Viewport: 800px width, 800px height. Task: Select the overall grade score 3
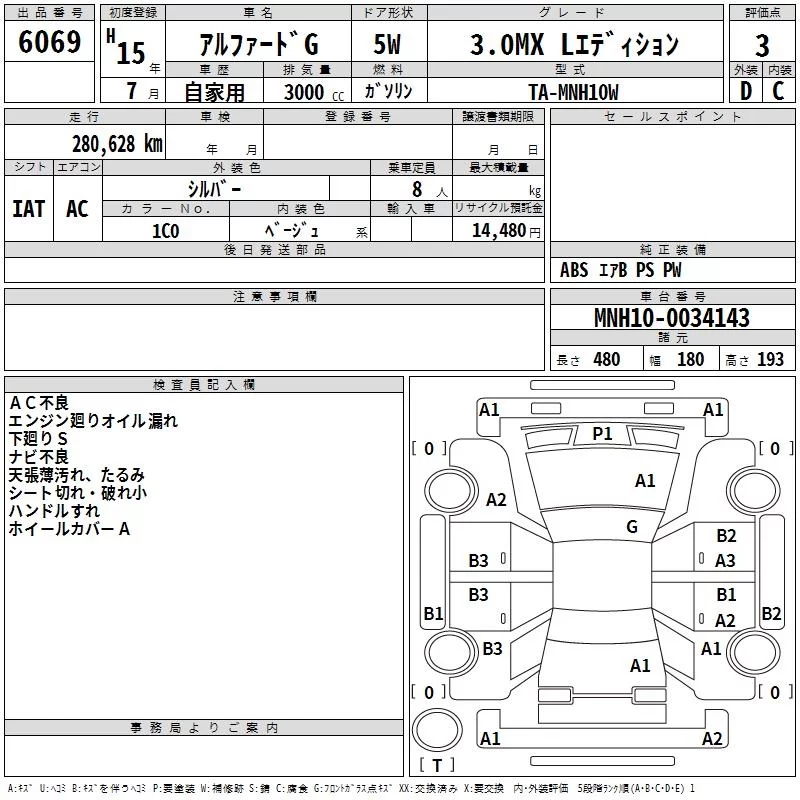[x=762, y=45]
